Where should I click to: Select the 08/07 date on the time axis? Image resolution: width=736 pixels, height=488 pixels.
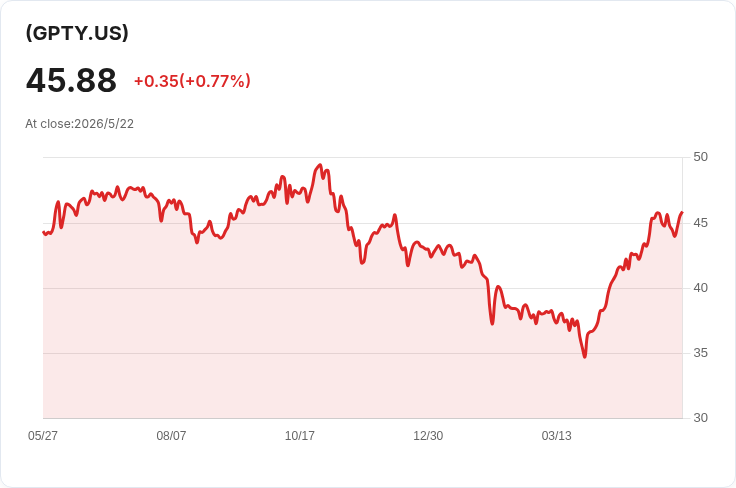coord(171,436)
